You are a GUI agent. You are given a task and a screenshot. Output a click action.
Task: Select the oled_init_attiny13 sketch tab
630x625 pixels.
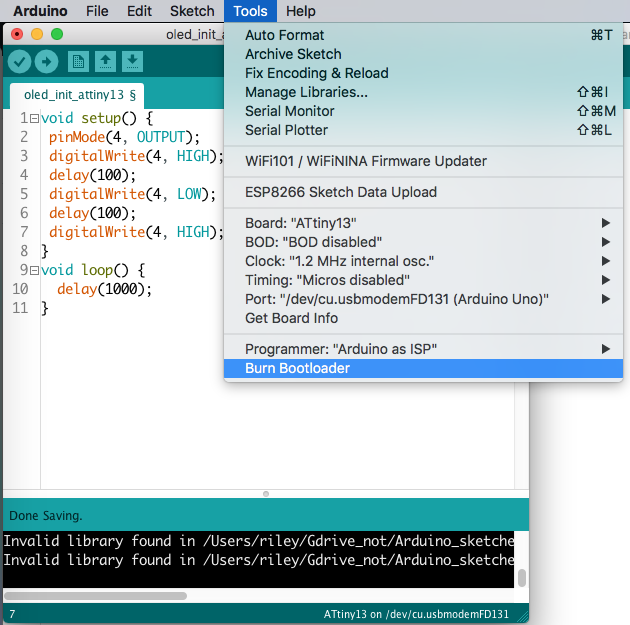click(77, 95)
